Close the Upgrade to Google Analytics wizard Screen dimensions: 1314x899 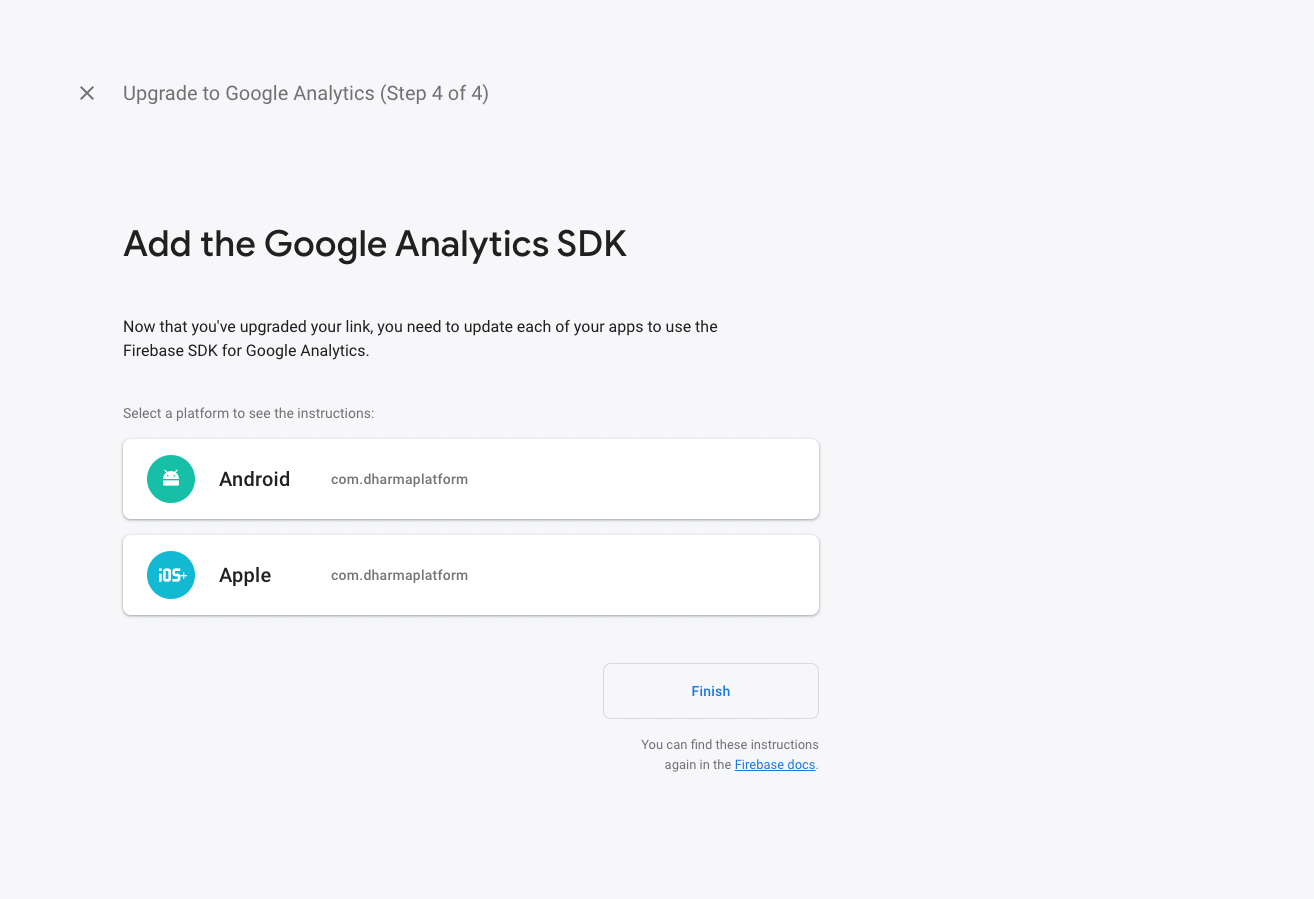coord(87,93)
